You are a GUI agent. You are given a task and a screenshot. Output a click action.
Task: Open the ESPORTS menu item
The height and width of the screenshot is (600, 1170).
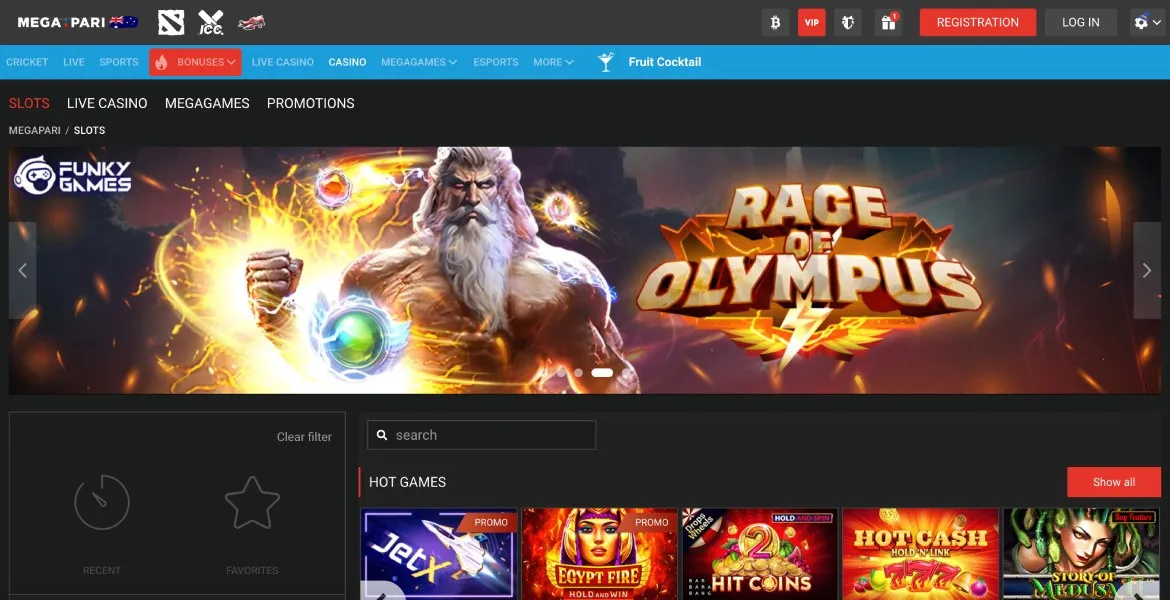[495, 61]
